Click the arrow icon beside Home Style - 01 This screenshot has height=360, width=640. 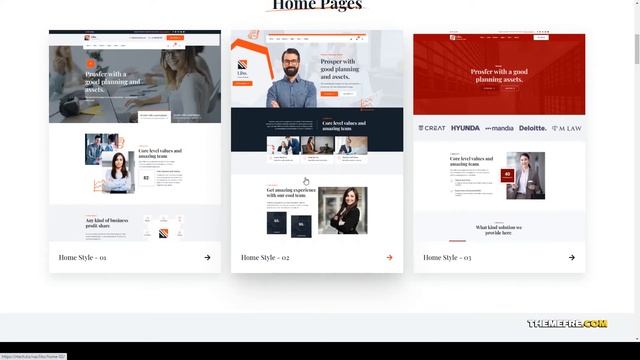[x=207, y=258]
